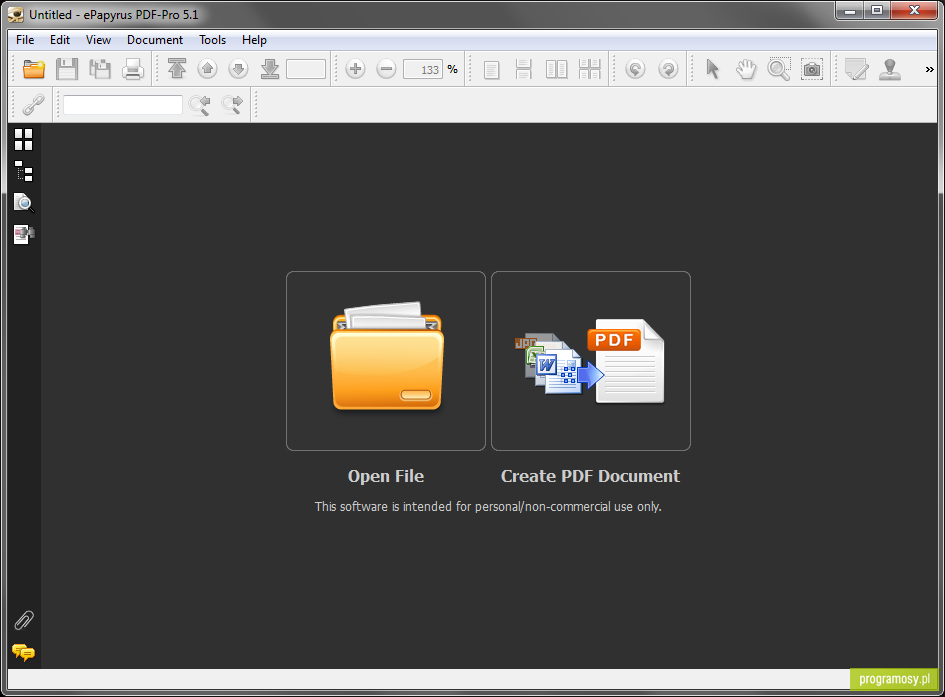Go to last page arrow icon
945x697 pixels.
(x=269, y=69)
